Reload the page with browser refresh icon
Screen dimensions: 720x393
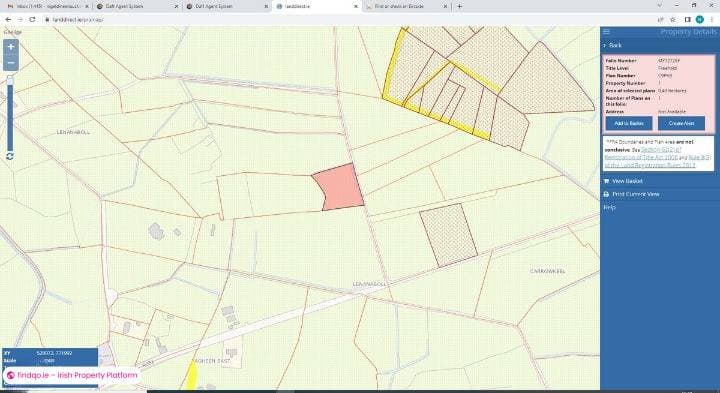[x=32, y=19]
